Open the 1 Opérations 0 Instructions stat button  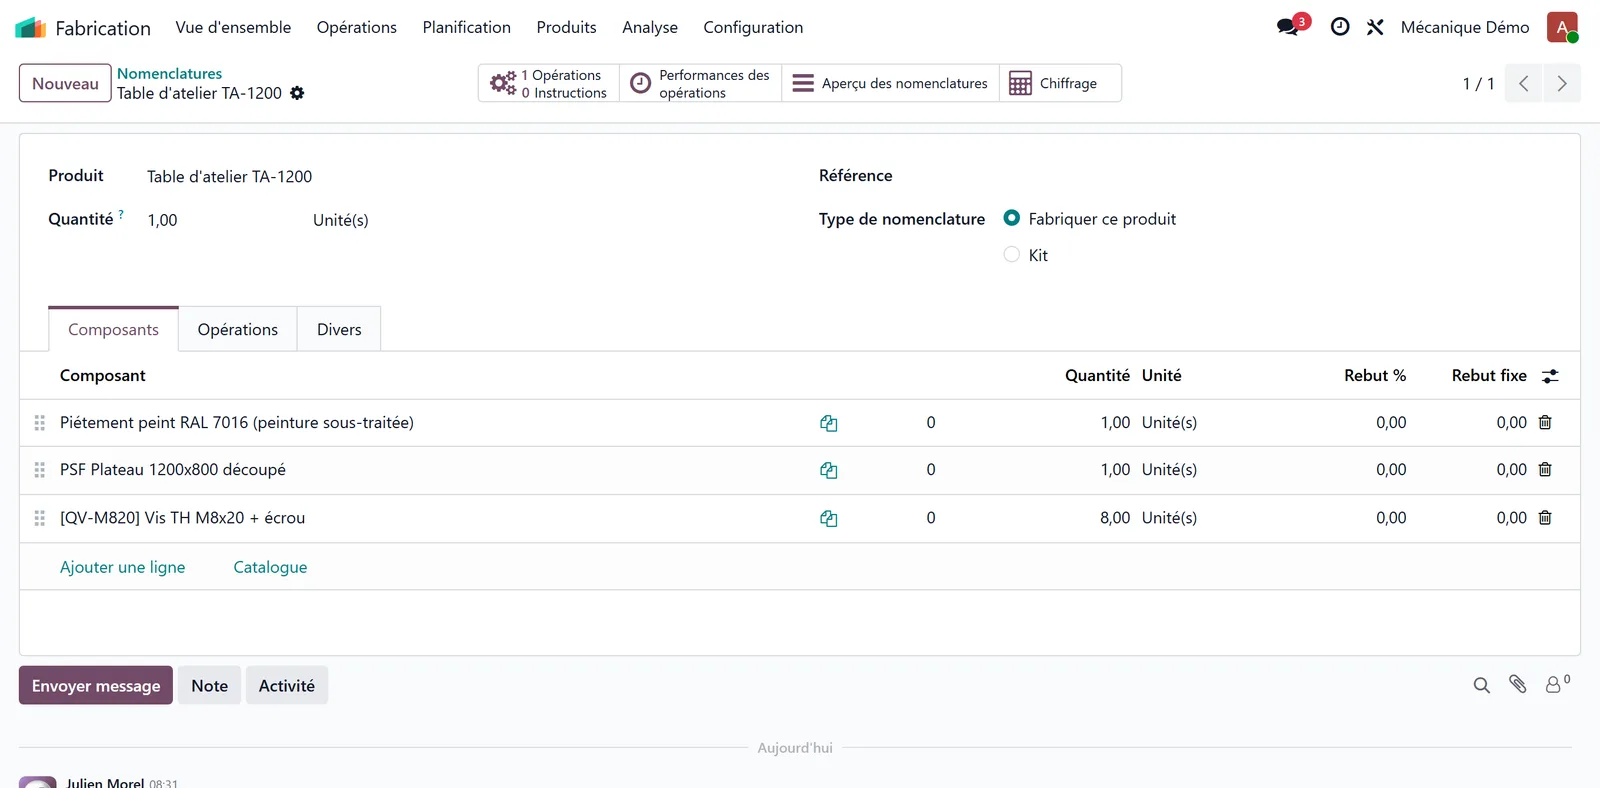(x=549, y=84)
